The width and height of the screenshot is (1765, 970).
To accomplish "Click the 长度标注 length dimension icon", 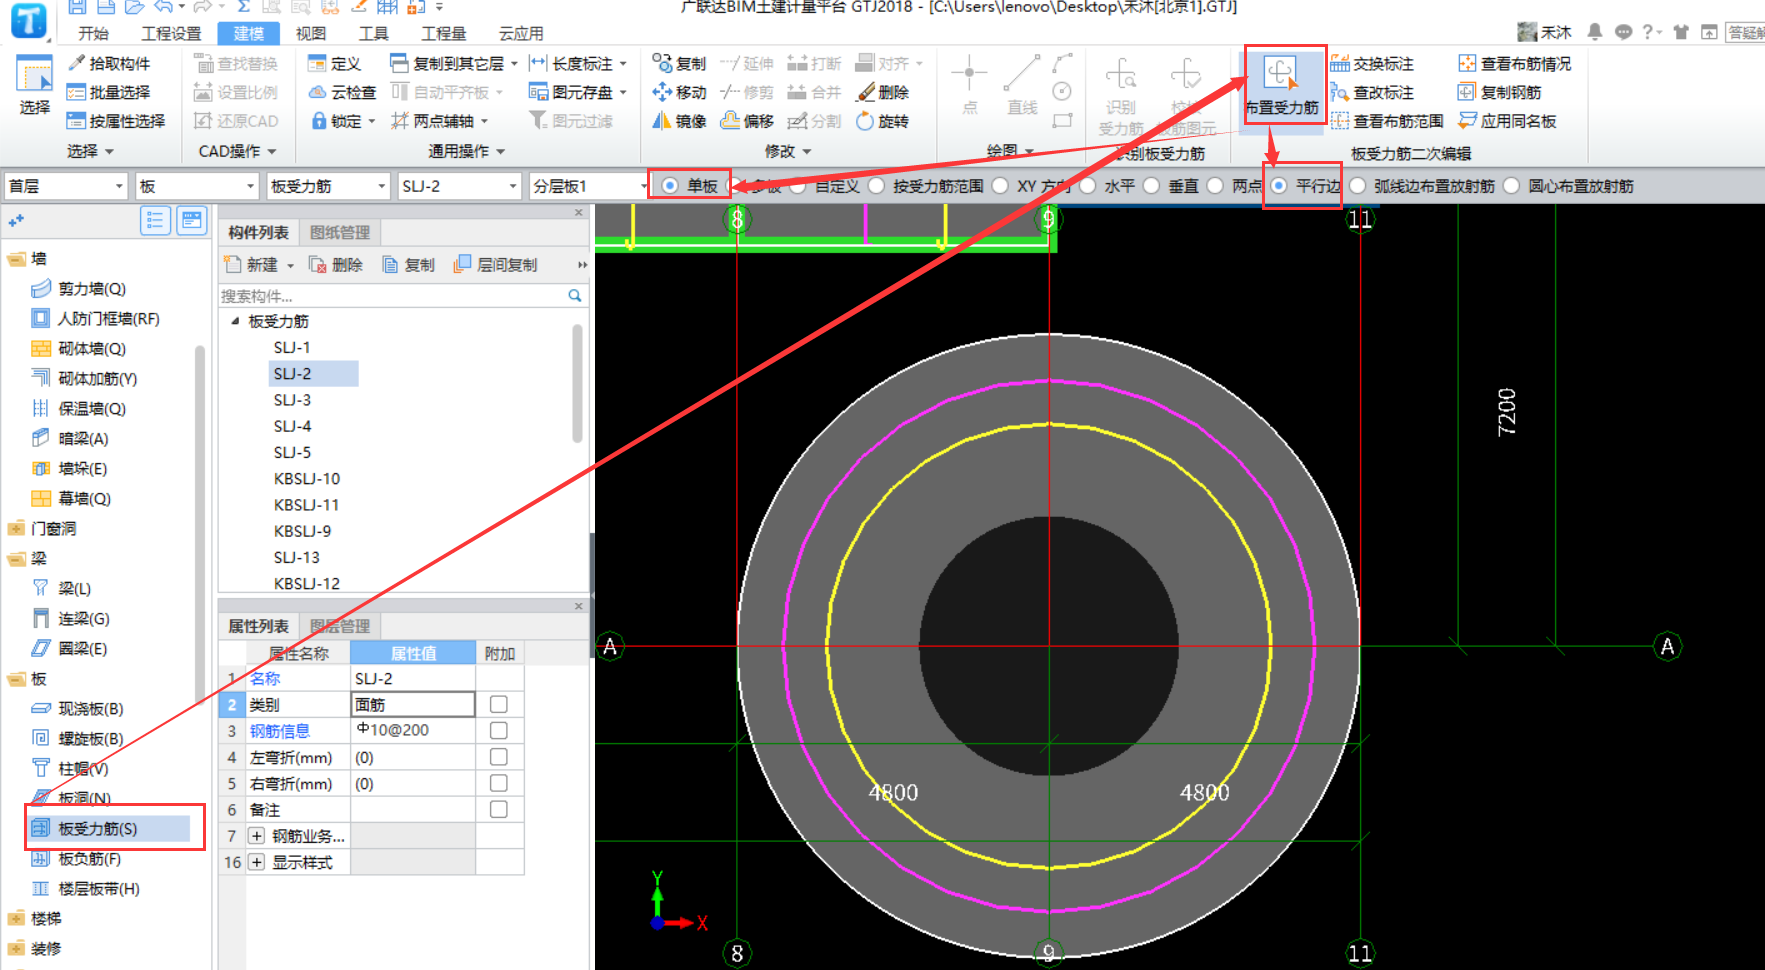I will click(x=538, y=63).
